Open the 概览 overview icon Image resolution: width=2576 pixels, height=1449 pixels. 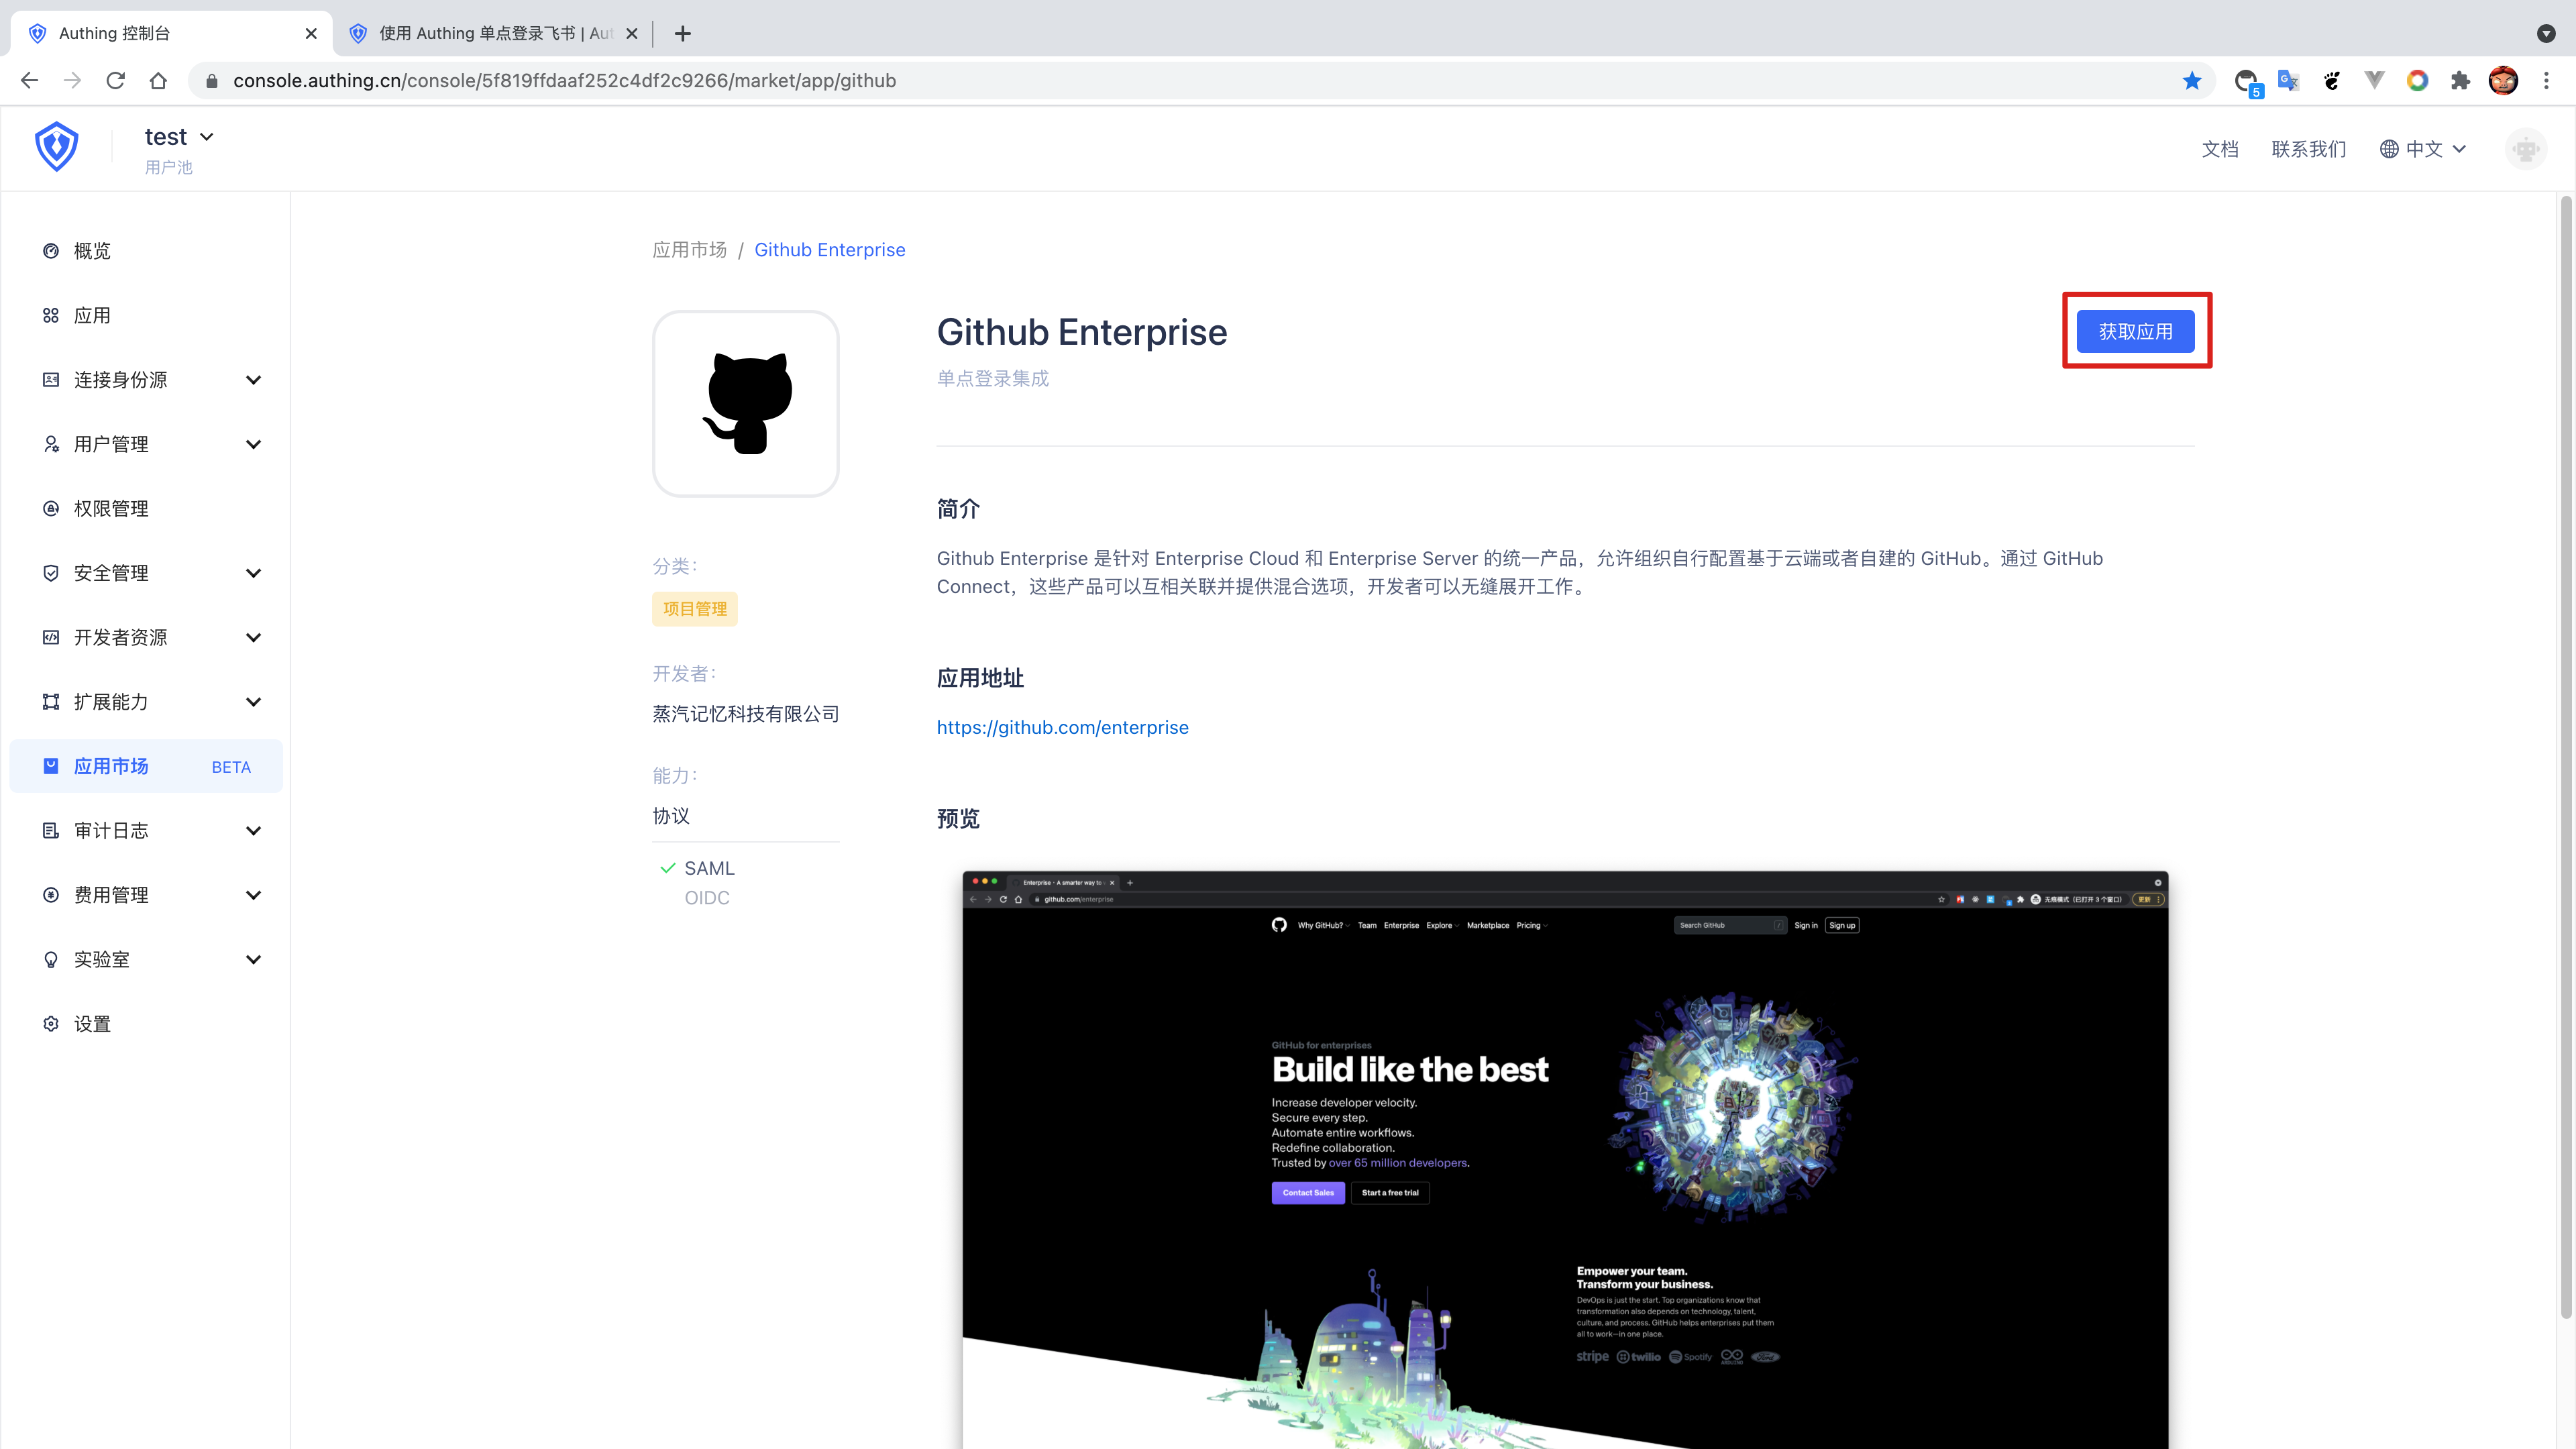(x=51, y=251)
